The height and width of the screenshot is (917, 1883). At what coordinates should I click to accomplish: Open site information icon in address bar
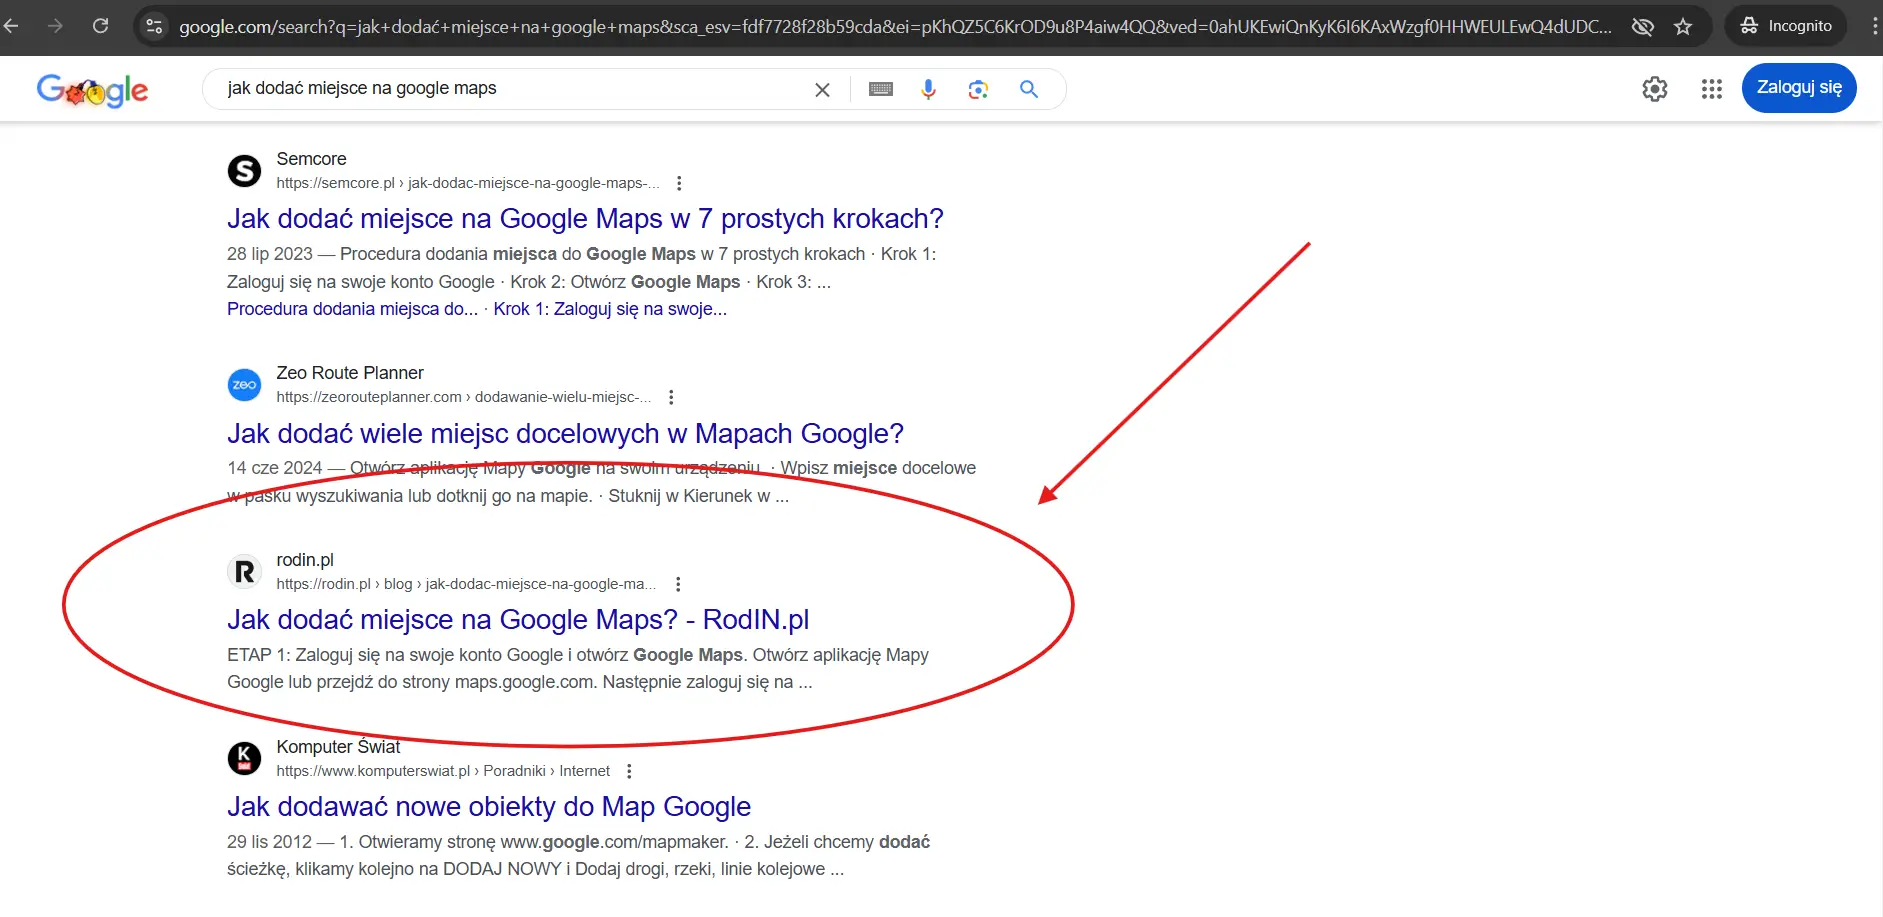pyautogui.click(x=154, y=27)
